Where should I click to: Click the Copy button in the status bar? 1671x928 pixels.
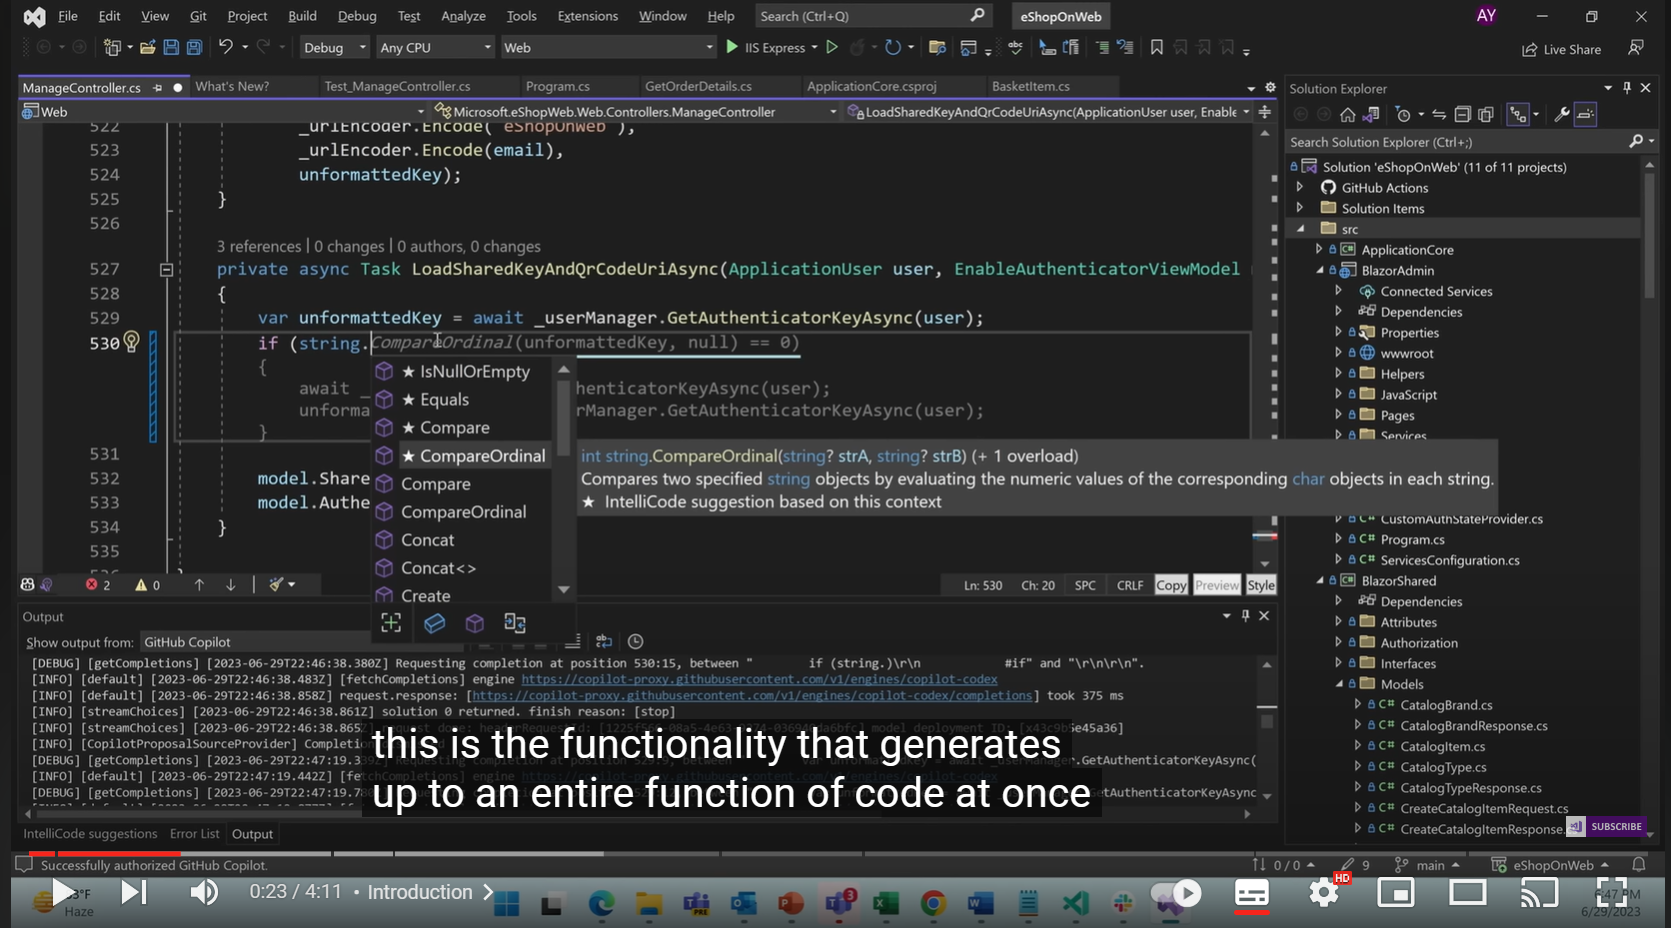[1170, 584]
